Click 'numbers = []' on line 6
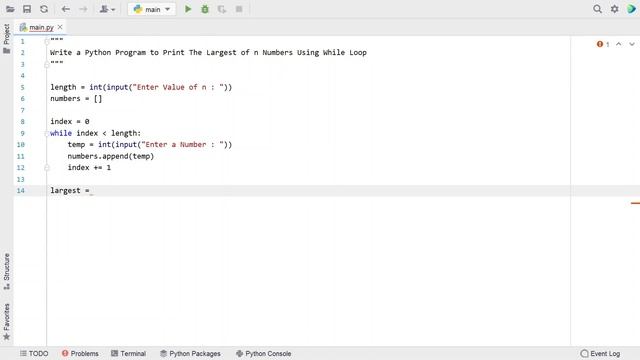 tap(76, 99)
